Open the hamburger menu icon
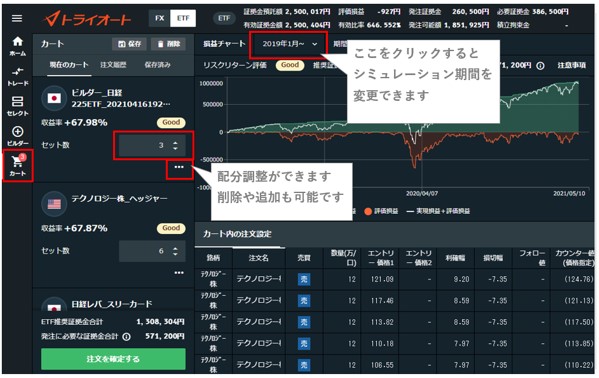This screenshot has height=378, width=599. (x=17, y=18)
